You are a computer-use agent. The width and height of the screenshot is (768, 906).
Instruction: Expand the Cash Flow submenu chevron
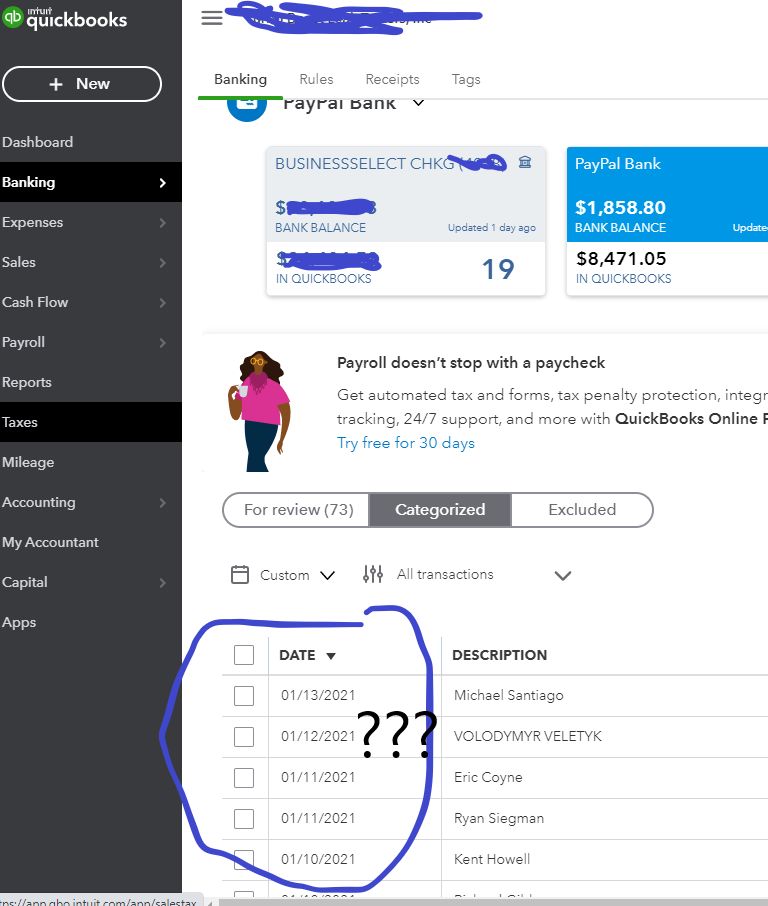(x=162, y=302)
